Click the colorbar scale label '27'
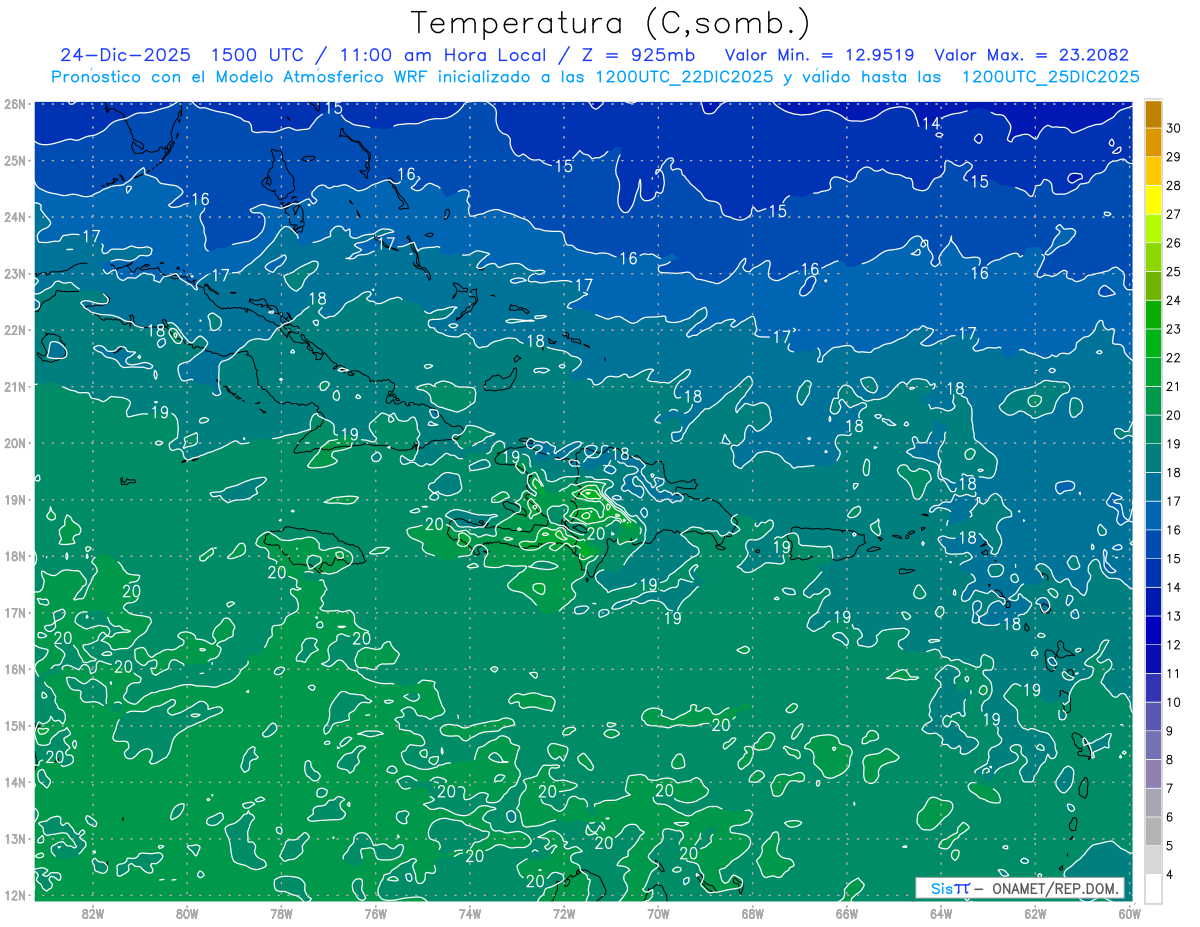Viewport: 1200px width, 927px height. point(1174,214)
